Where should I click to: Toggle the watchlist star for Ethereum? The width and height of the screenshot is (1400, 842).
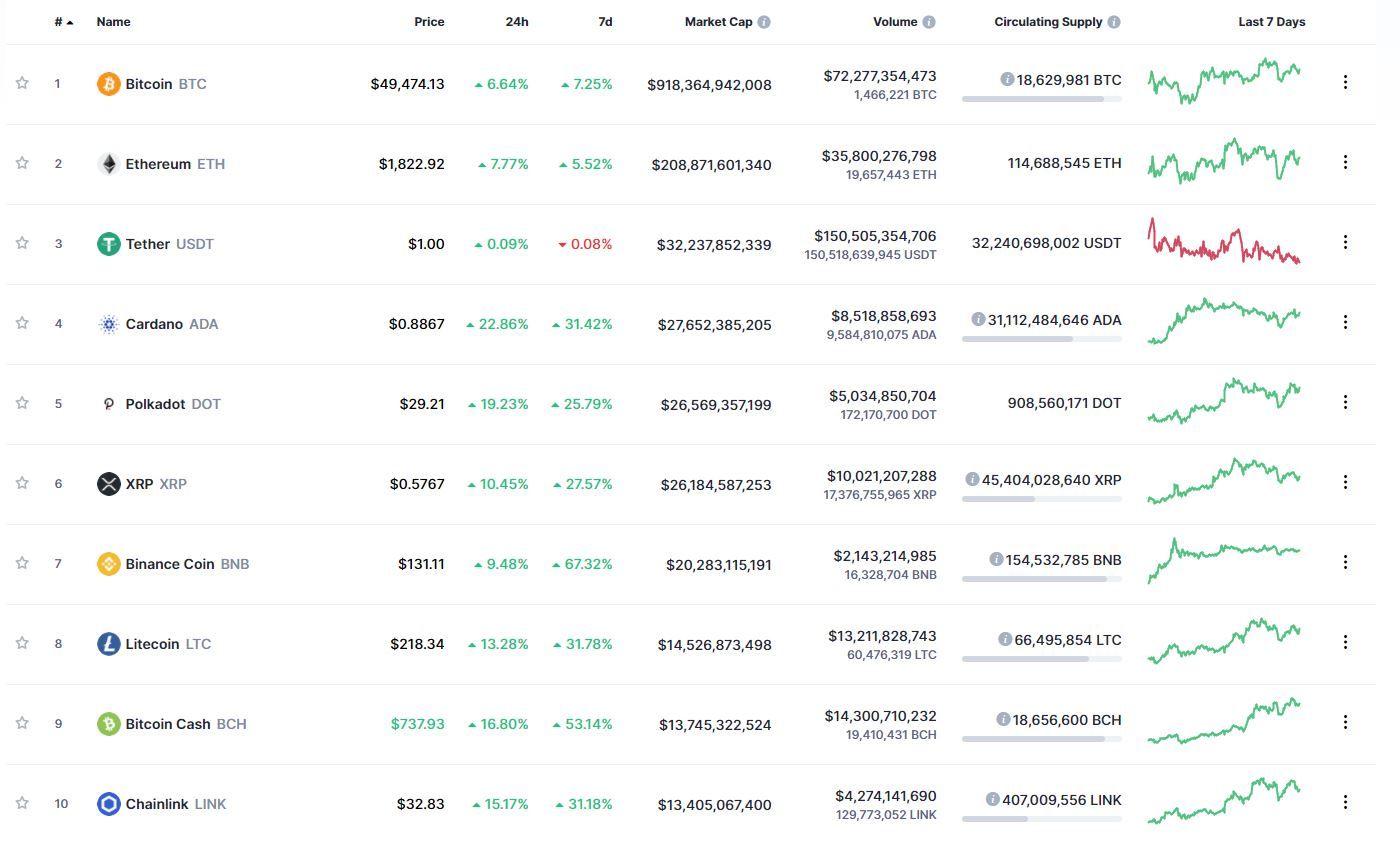point(22,163)
